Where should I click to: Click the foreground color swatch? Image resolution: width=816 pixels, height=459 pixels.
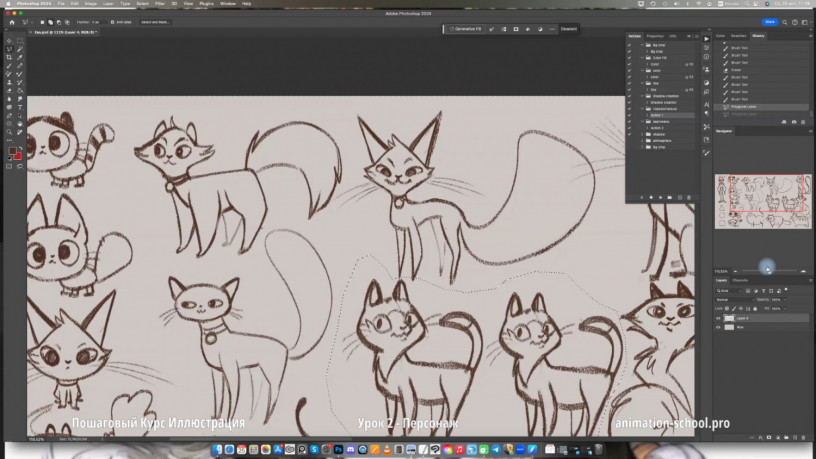click(x=13, y=151)
